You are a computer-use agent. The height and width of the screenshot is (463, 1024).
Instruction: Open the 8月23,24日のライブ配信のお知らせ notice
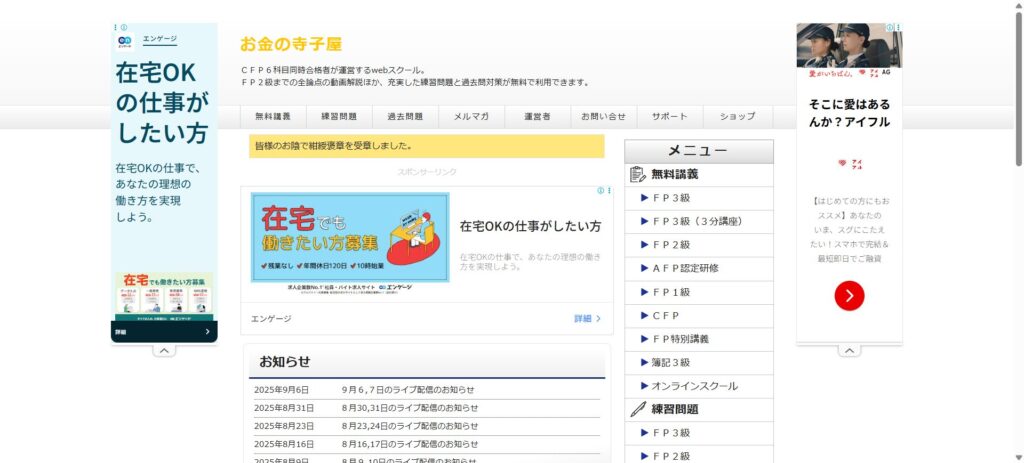pos(409,426)
